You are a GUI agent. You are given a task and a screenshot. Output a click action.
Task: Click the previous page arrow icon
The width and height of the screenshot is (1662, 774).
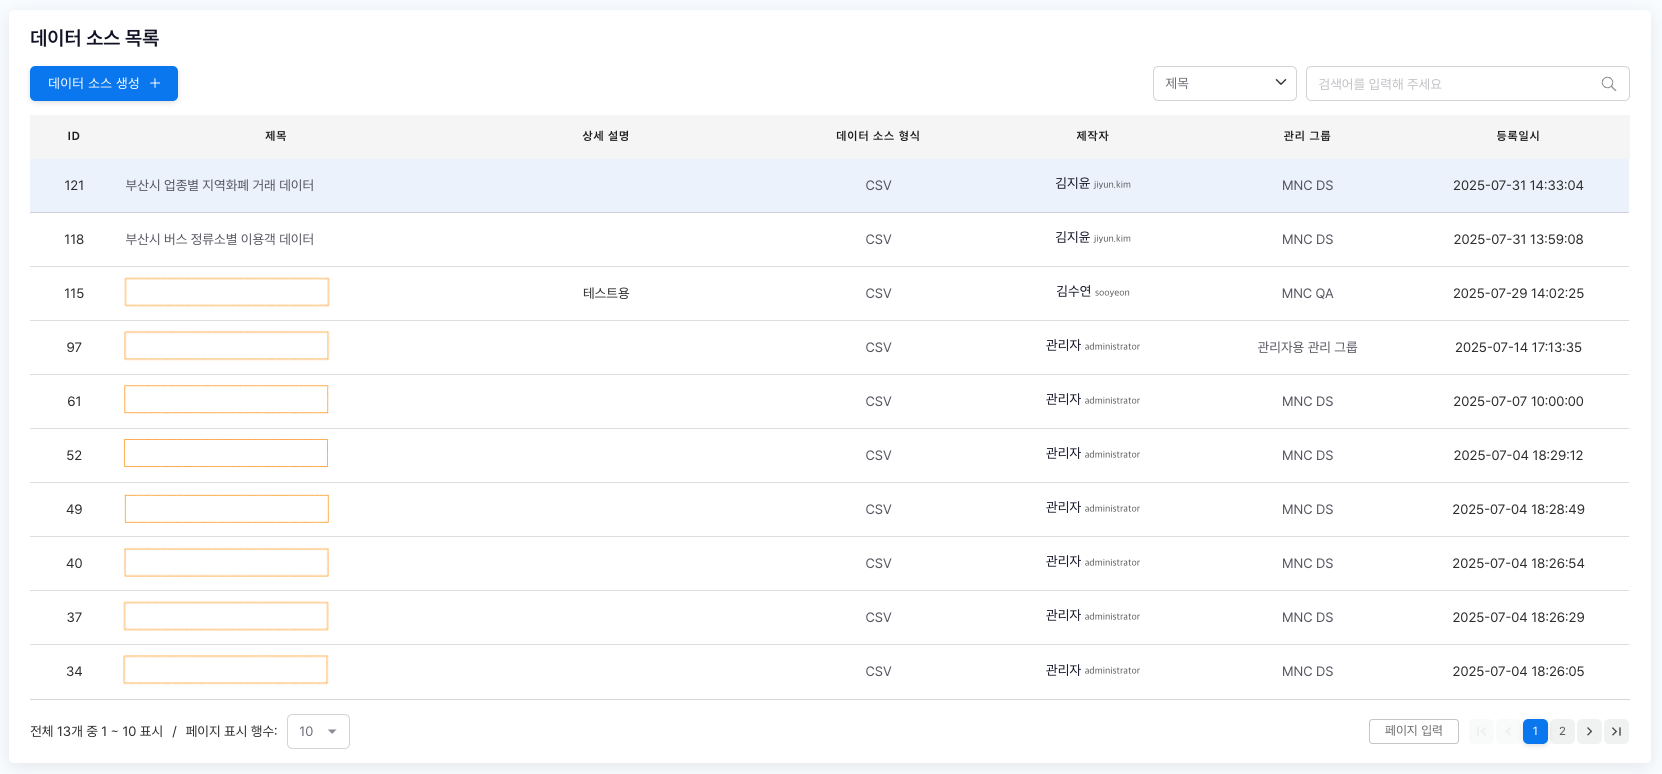coord(1508,731)
